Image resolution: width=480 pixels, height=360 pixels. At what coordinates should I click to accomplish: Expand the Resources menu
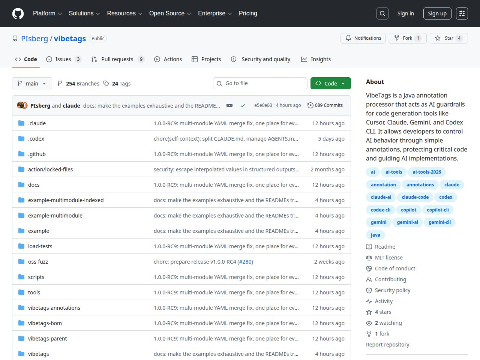124,13
